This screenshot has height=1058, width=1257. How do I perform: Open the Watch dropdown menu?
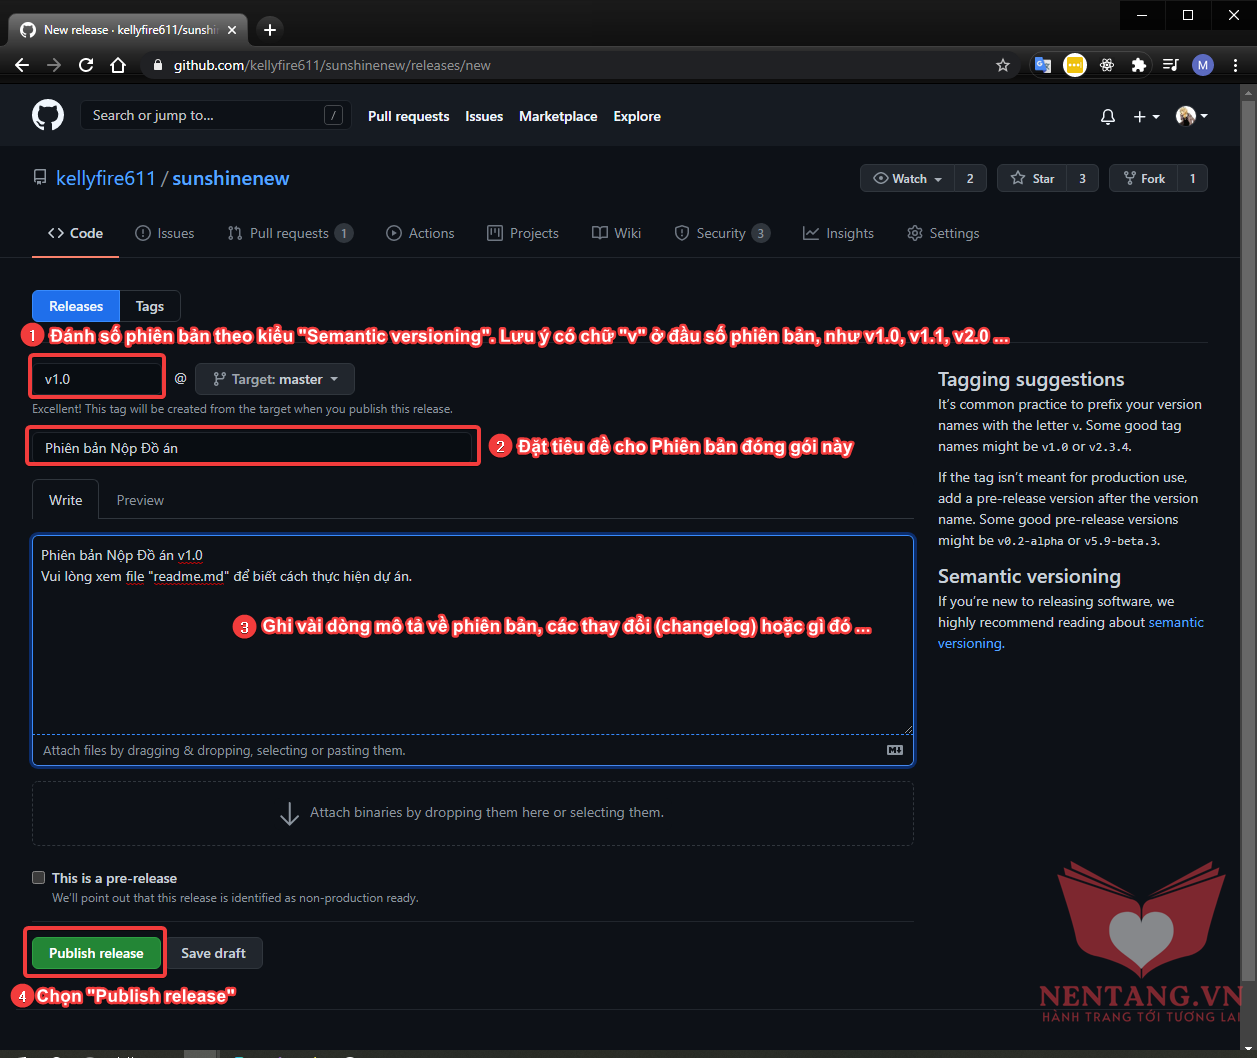pyautogui.click(x=907, y=178)
